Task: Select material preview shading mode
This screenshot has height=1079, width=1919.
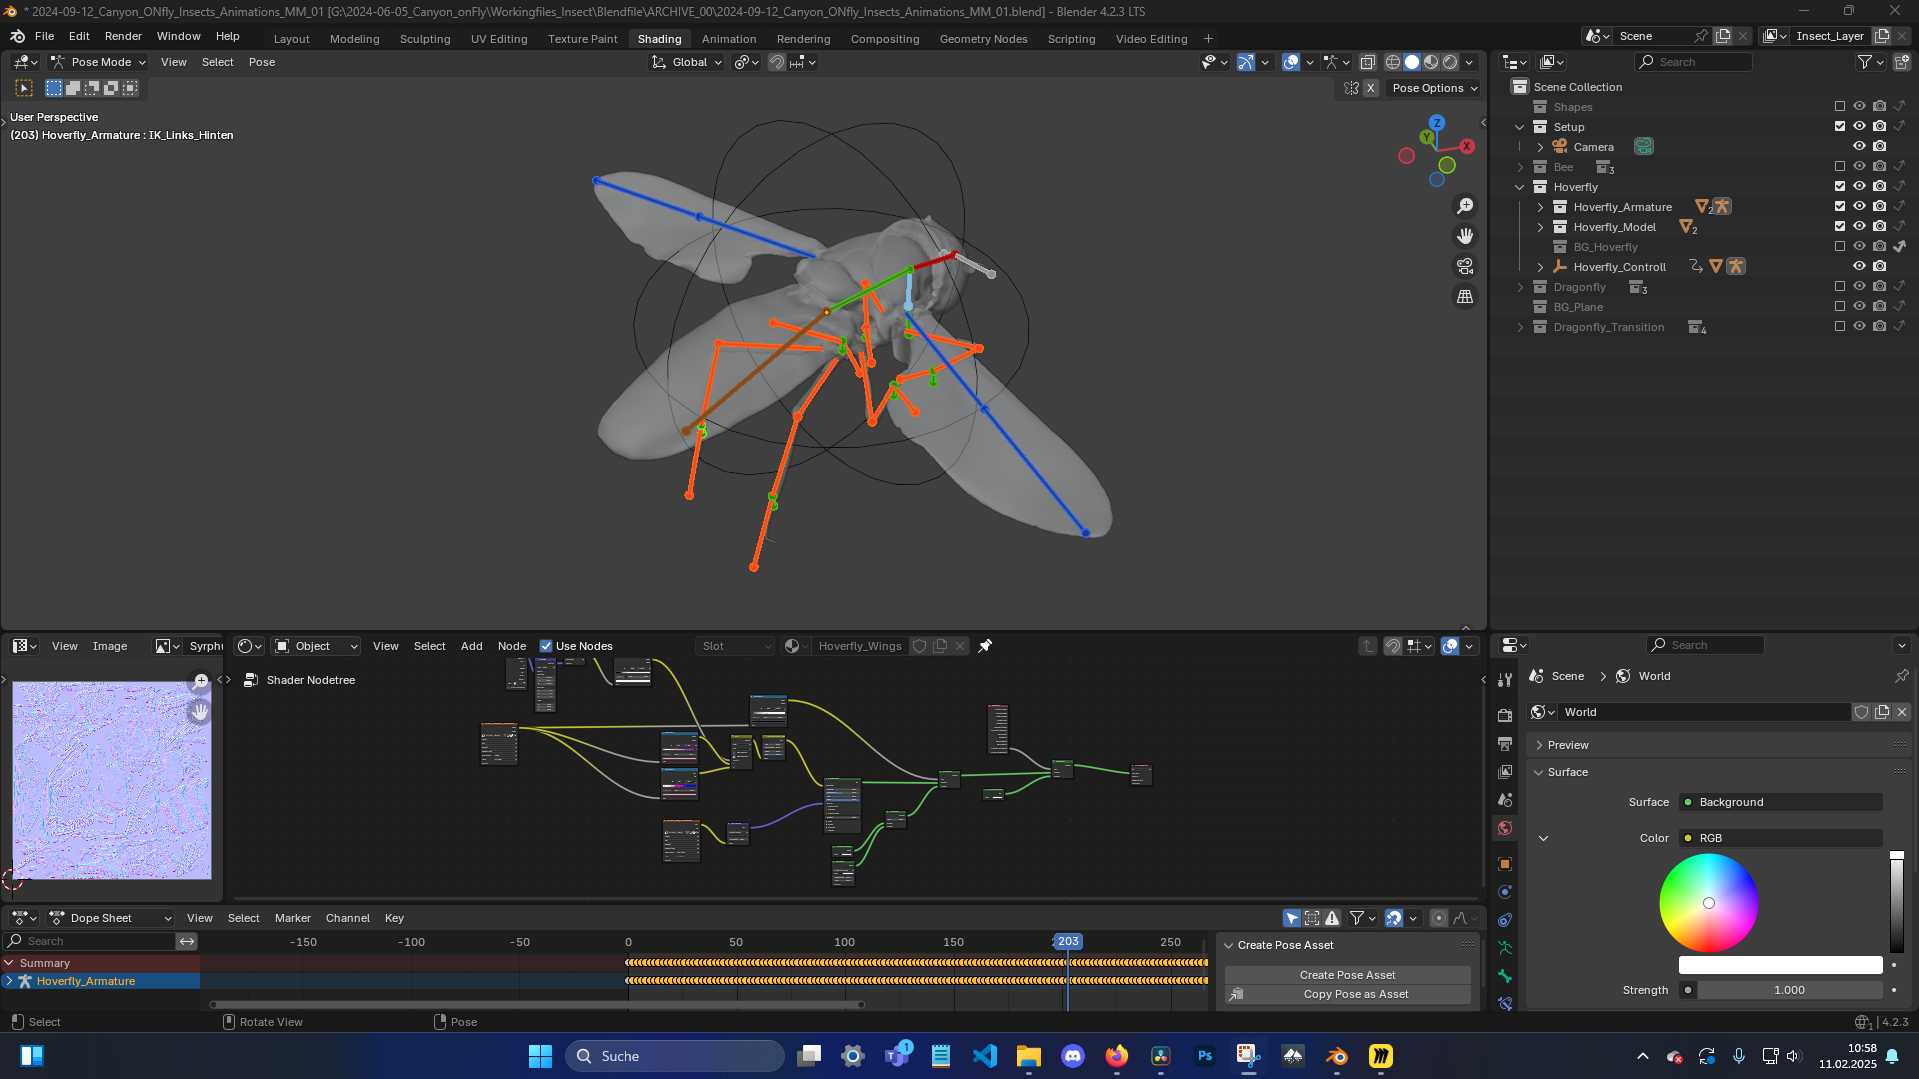Action: pyautogui.click(x=1431, y=62)
